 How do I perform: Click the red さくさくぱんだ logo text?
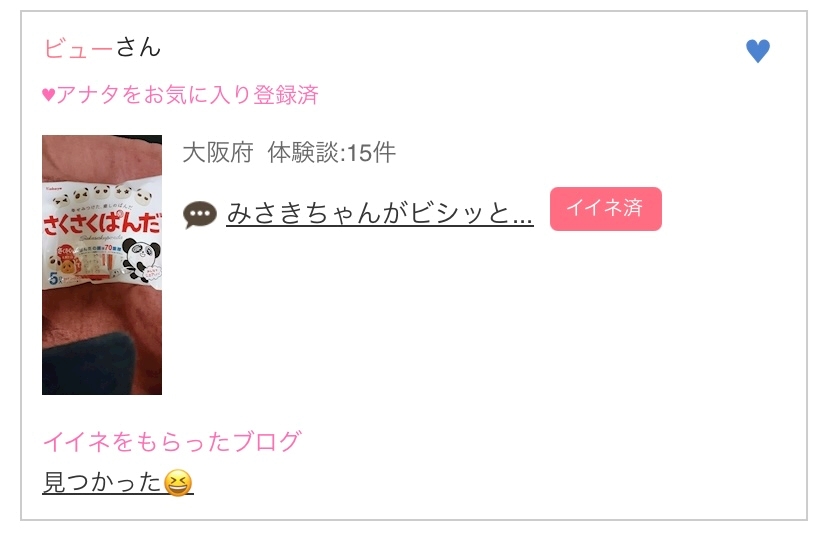click(102, 223)
